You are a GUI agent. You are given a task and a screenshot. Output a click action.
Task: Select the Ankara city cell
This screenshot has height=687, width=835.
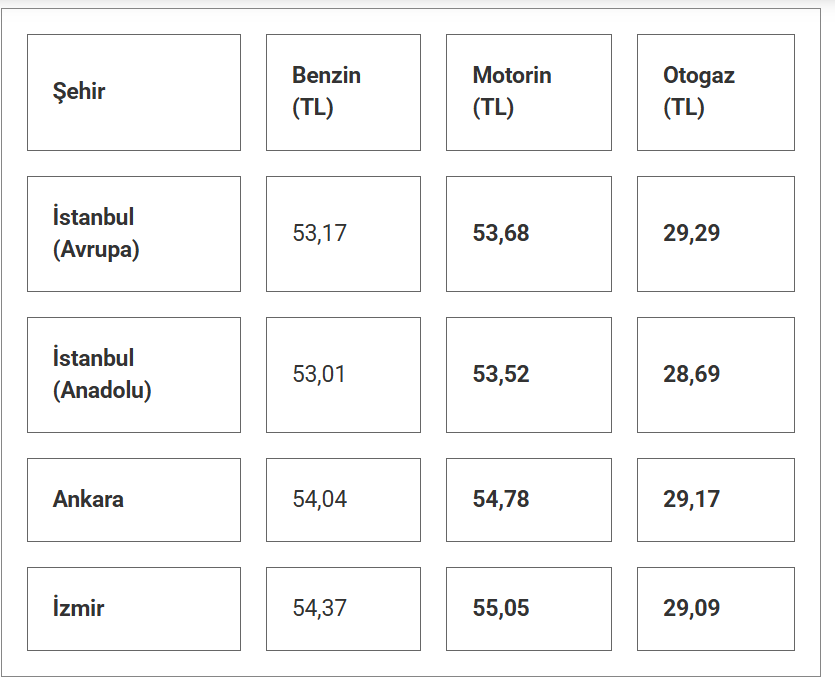coord(133,499)
